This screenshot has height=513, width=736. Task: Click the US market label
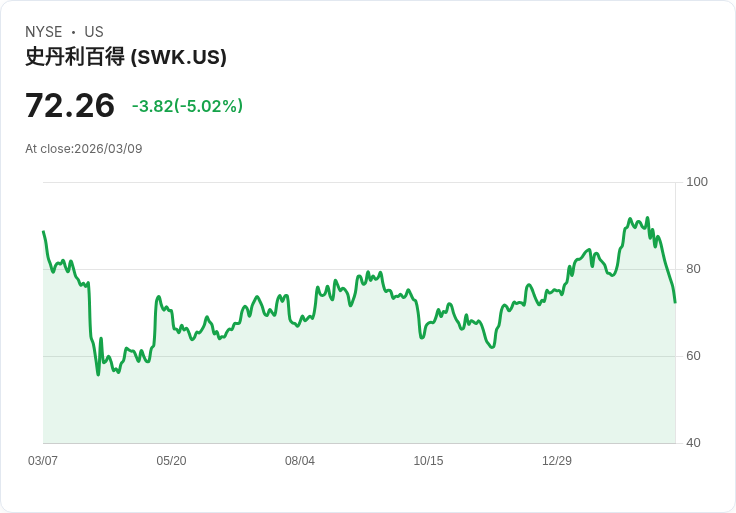94,32
